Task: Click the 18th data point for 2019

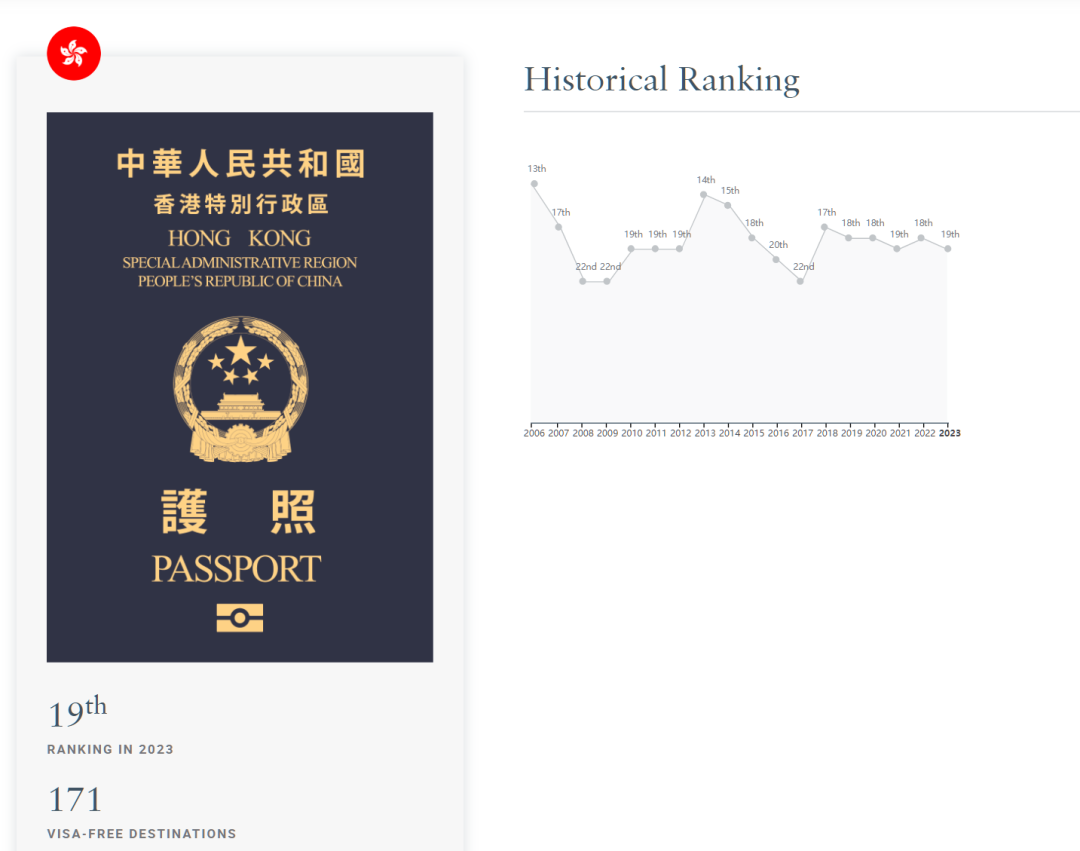Action: click(848, 238)
